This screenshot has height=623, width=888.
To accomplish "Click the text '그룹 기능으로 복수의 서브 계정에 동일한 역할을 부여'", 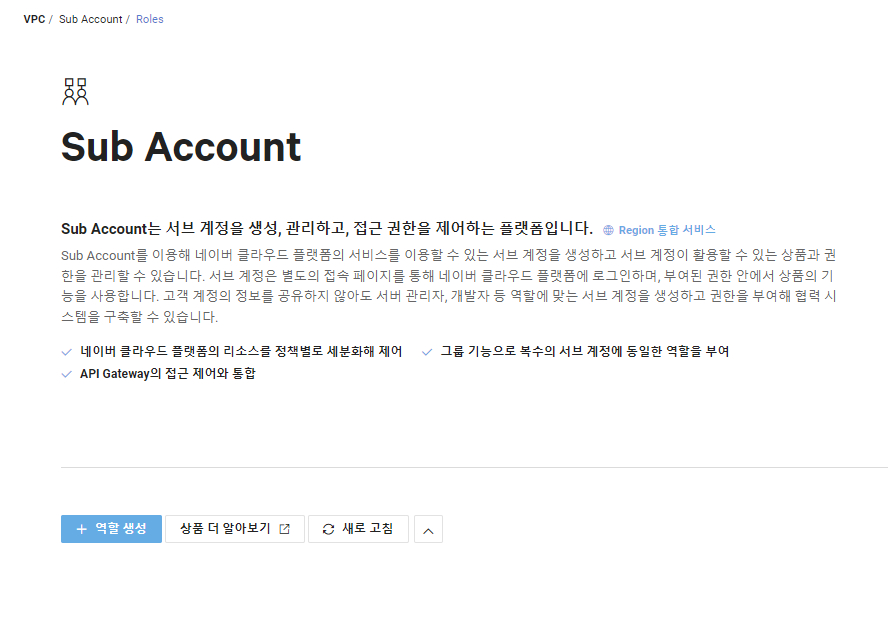I will 585,352.
